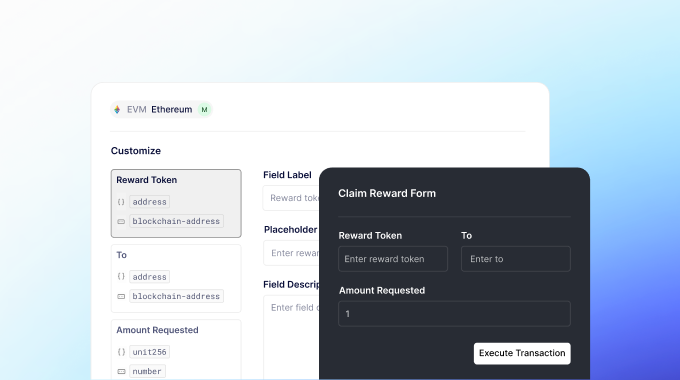Select the EVM Ethereum network chip

161,110
